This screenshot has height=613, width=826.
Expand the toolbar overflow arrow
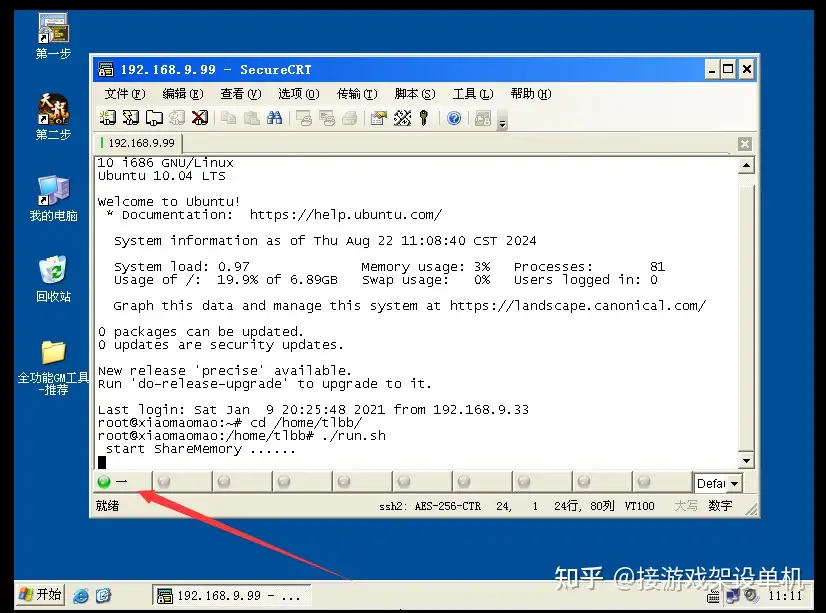click(x=503, y=122)
